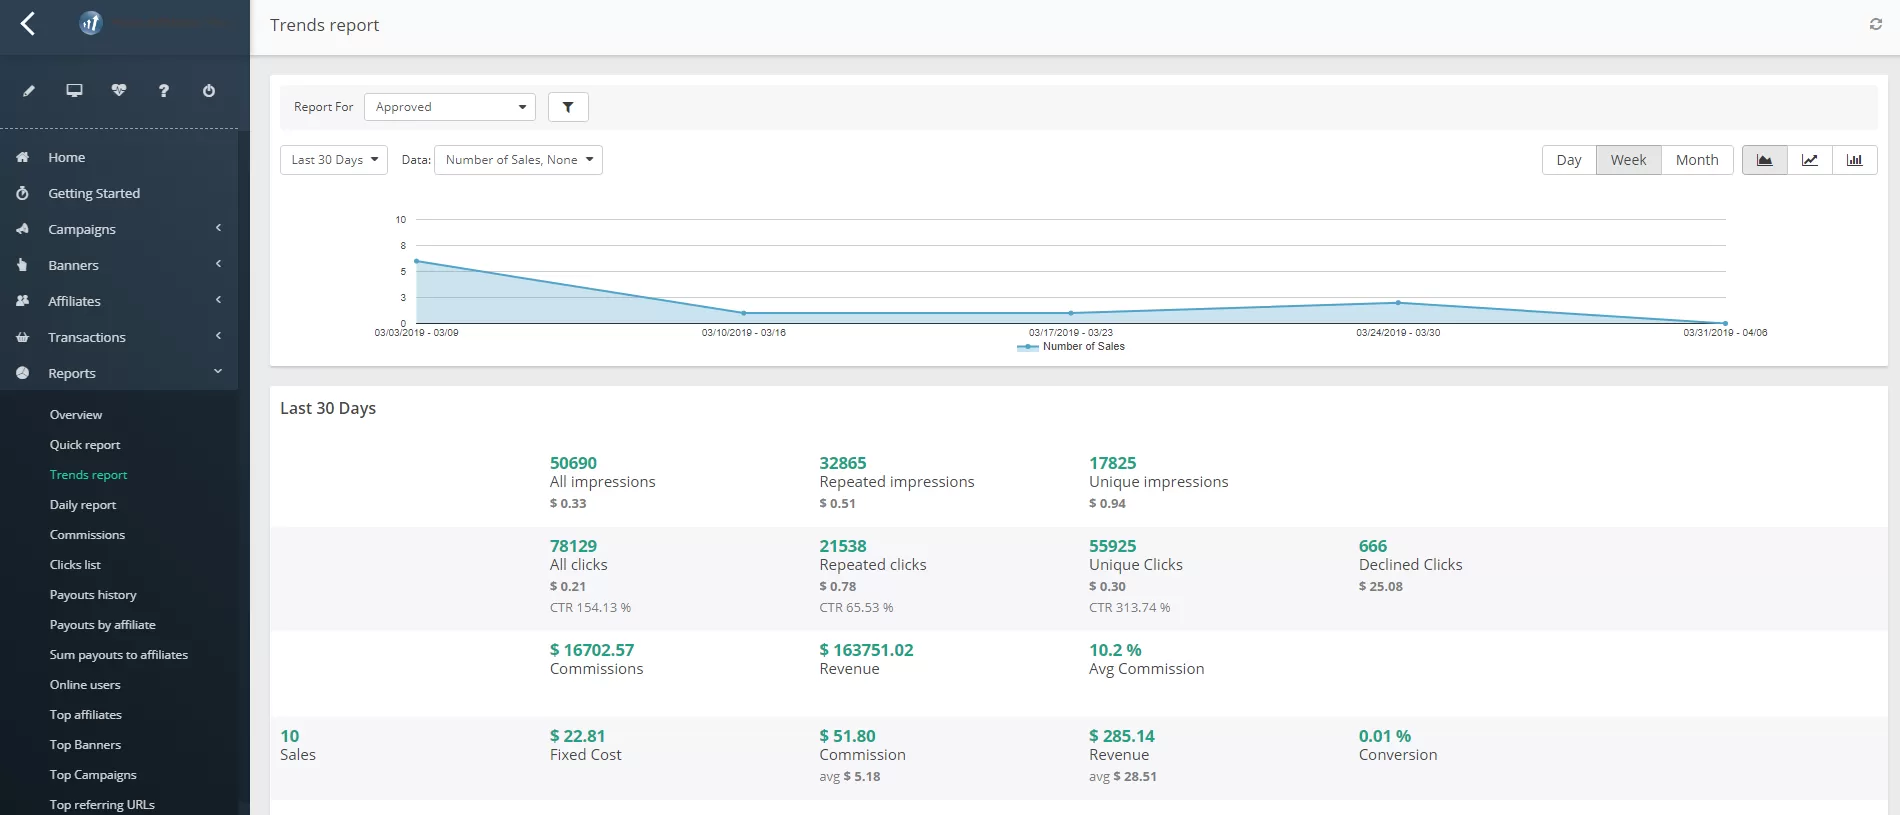
Task: Collapse the sidebar with the back arrow
Action: (28, 24)
